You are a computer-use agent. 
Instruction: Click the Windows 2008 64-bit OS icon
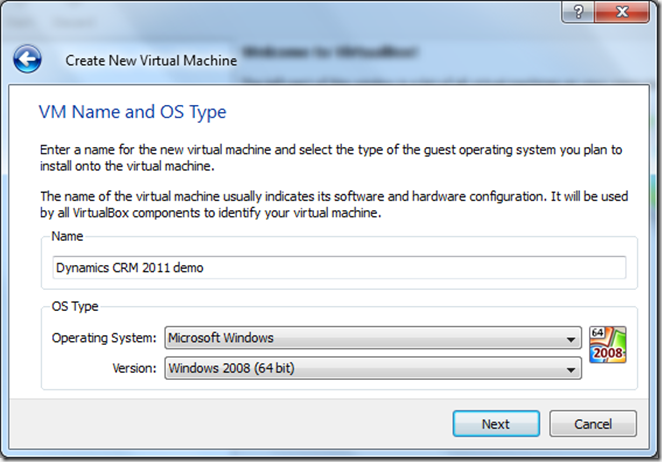point(607,346)
